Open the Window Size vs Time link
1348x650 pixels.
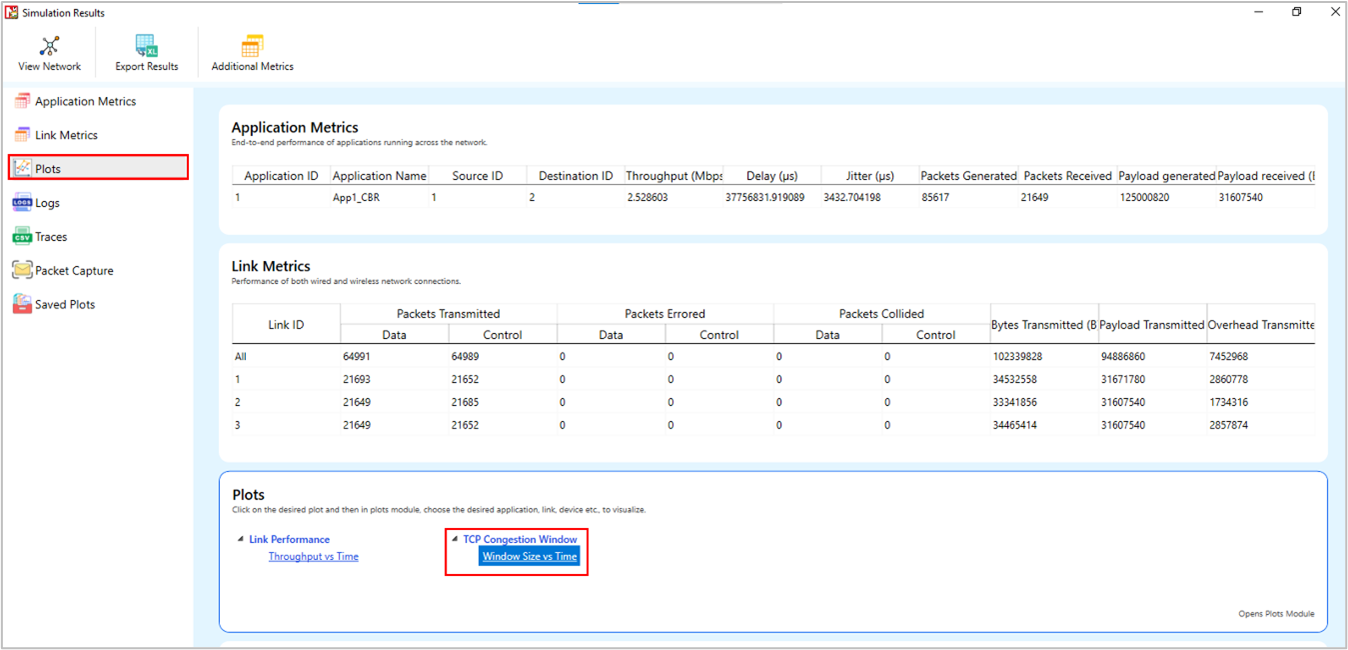[529, 556]
